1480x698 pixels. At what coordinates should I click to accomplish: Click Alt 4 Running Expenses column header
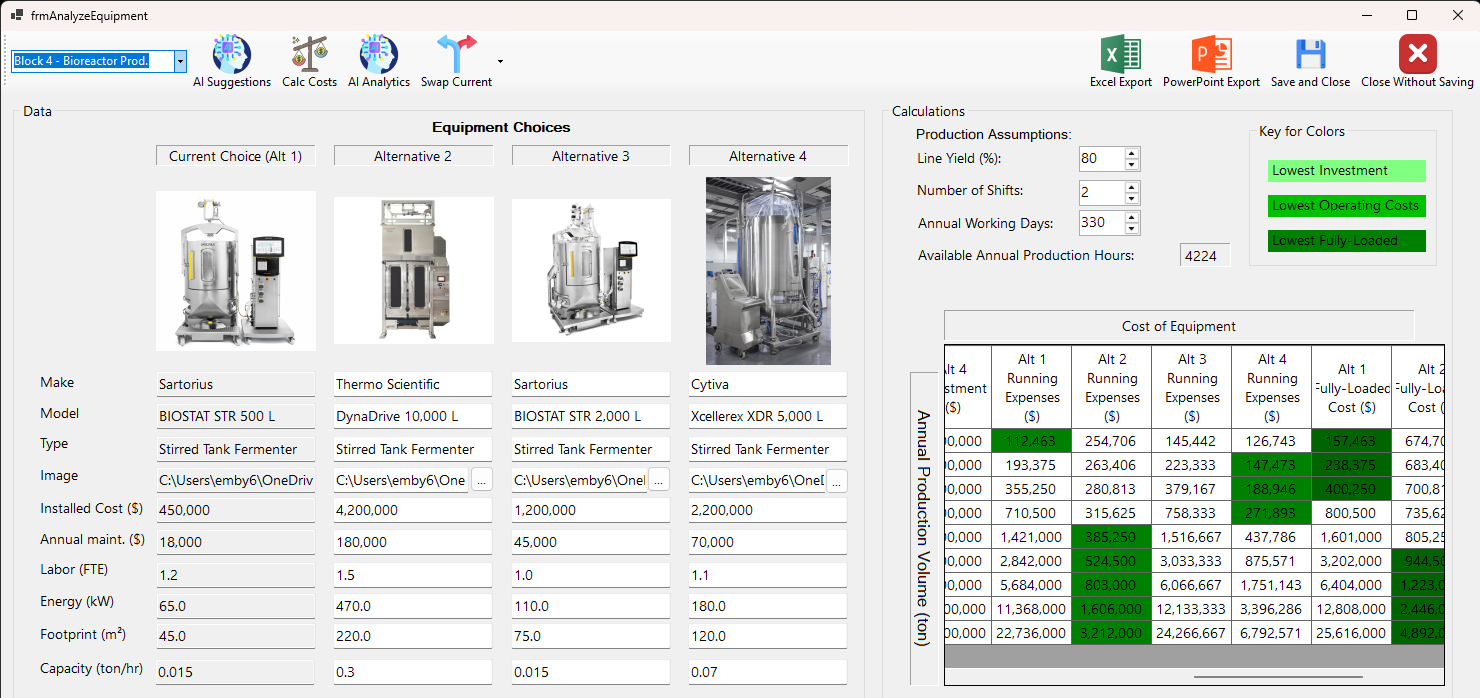1272,387
